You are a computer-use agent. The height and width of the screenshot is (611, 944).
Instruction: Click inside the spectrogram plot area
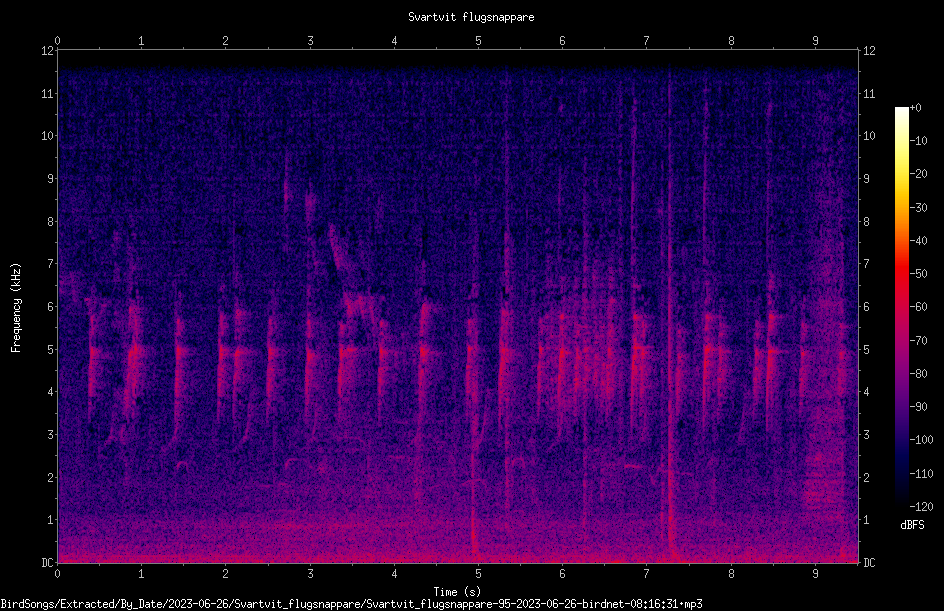458,306
